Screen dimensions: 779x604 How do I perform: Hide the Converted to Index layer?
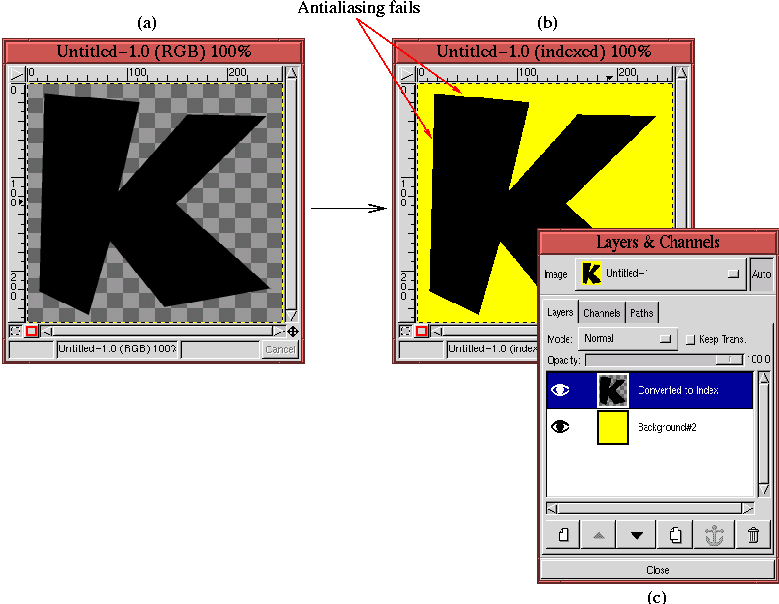(561, 391)
